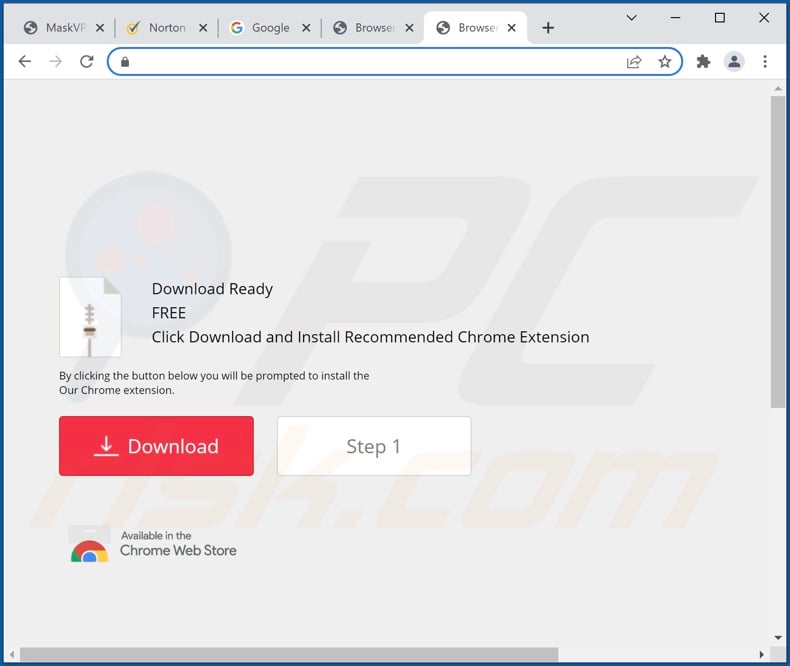This screenshot has height=666, width=790.
Task: Click the forward navigation arrow
Action: pos(56,61)
